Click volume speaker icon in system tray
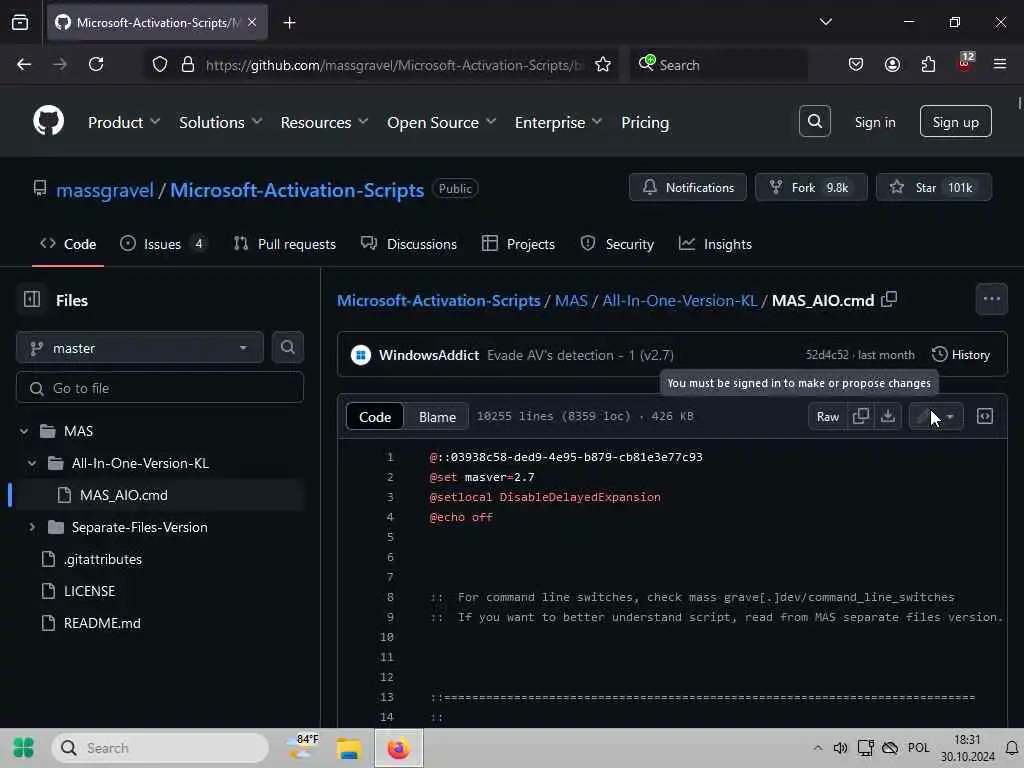Viewport: 1024px width, 768px height. [x=840, y=748]
